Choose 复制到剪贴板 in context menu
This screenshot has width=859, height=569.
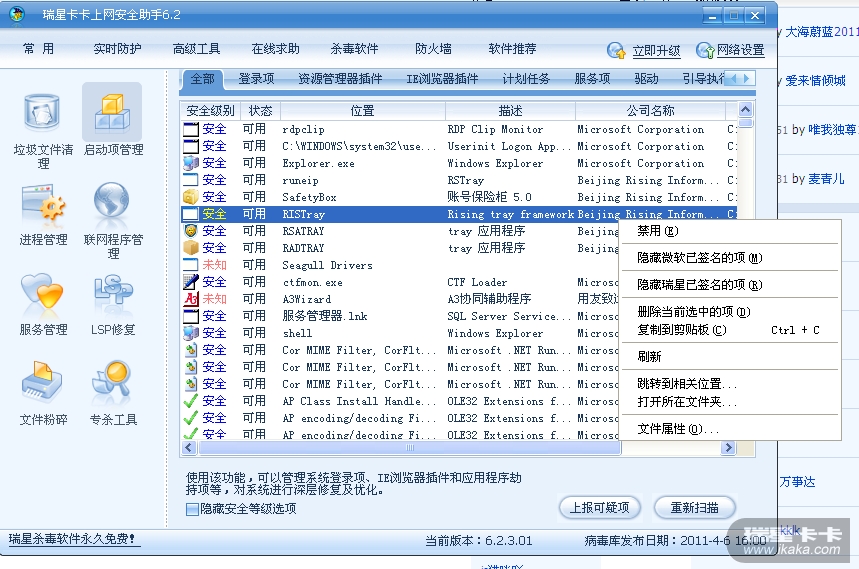[730, 330]
